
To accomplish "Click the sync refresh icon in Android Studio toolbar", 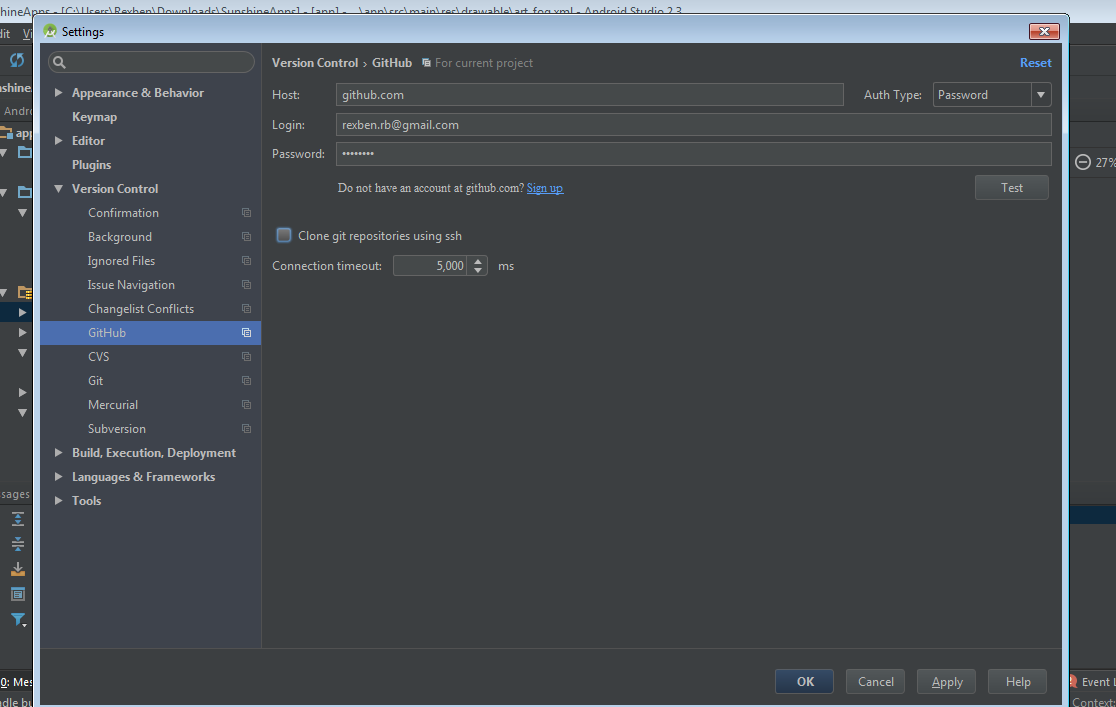I will coord(17,61).
